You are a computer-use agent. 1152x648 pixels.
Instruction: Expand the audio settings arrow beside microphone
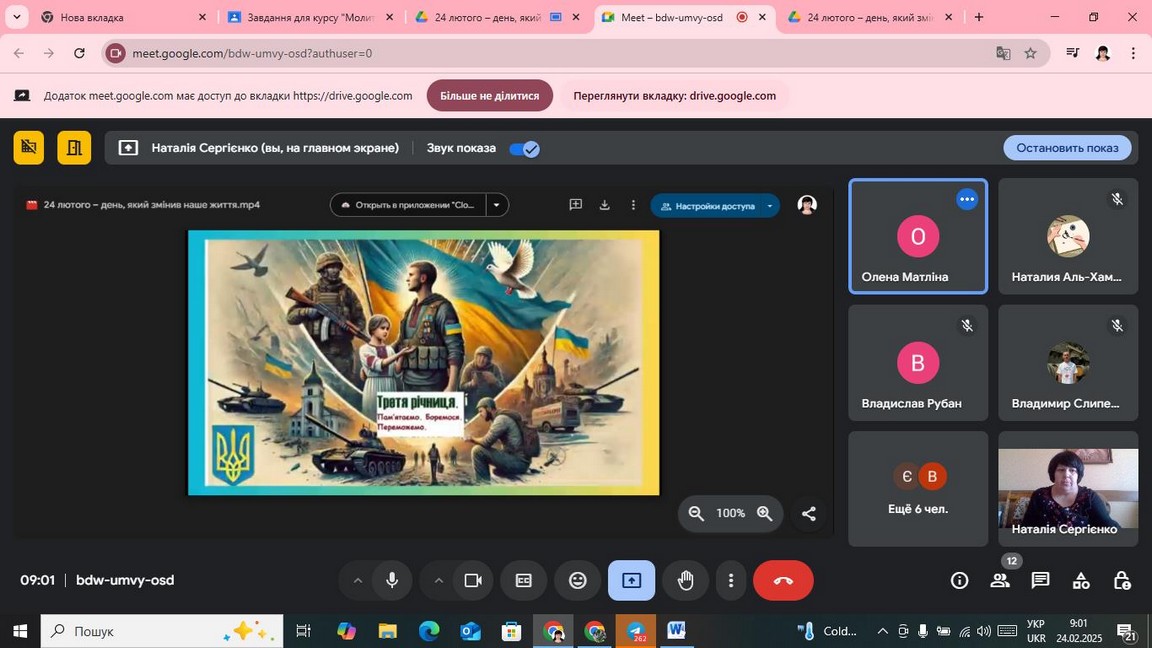[x=358, y=580]
